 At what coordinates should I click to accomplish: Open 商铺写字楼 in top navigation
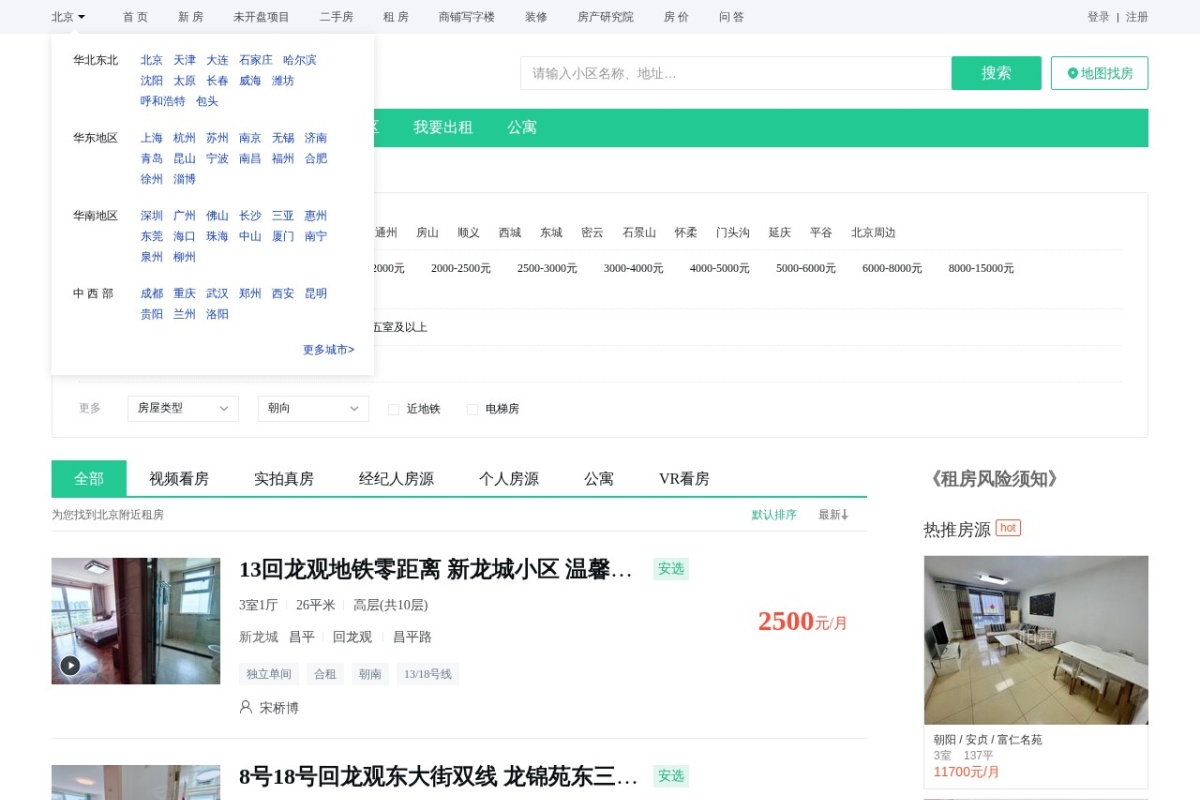point(466,17)
